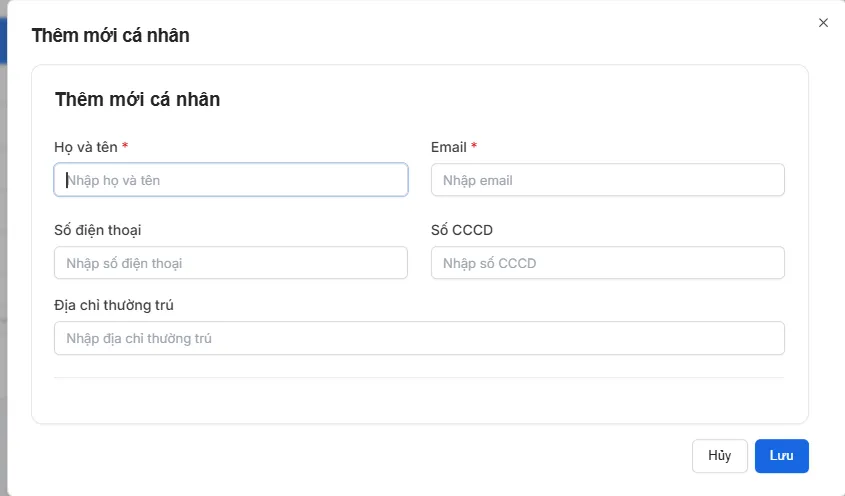Close the dialog with the X icon
The width and height of the screenshot is (845, 496).
click(x=823, y=23)
